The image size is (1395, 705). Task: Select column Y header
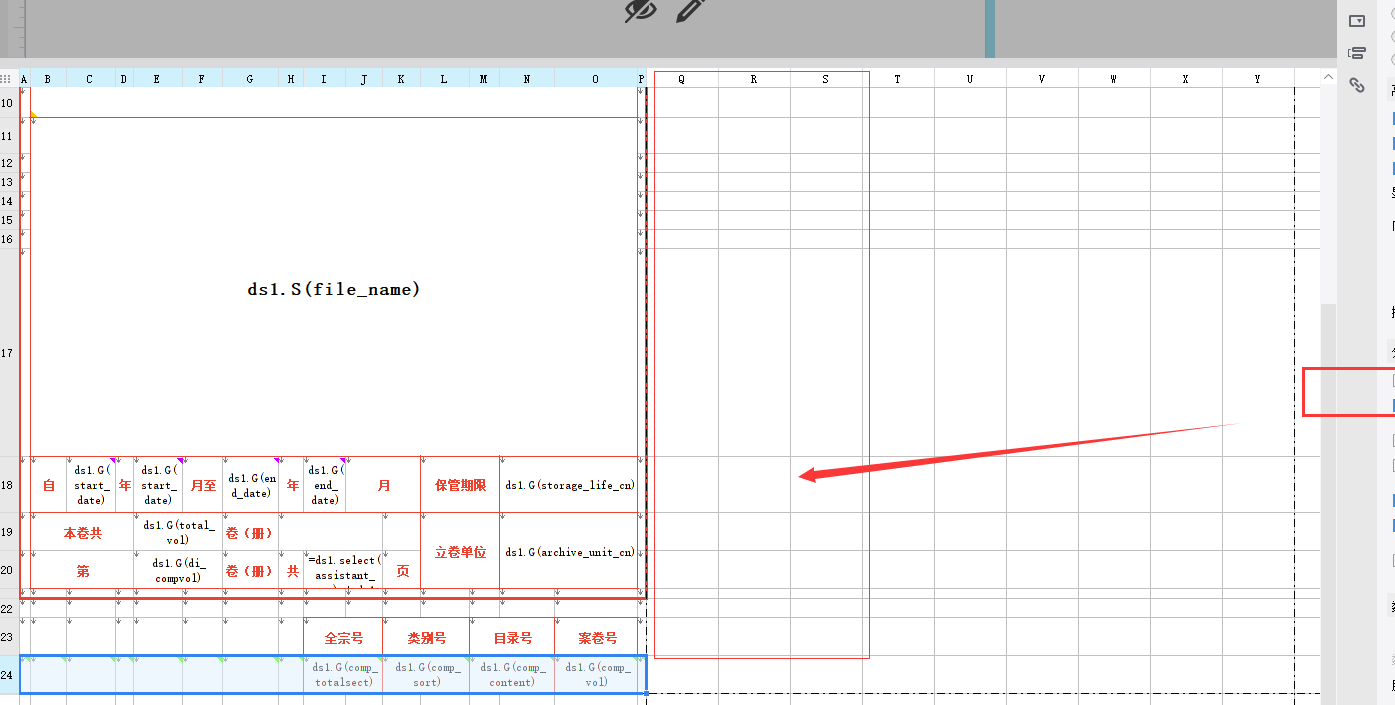(1258, 79)
